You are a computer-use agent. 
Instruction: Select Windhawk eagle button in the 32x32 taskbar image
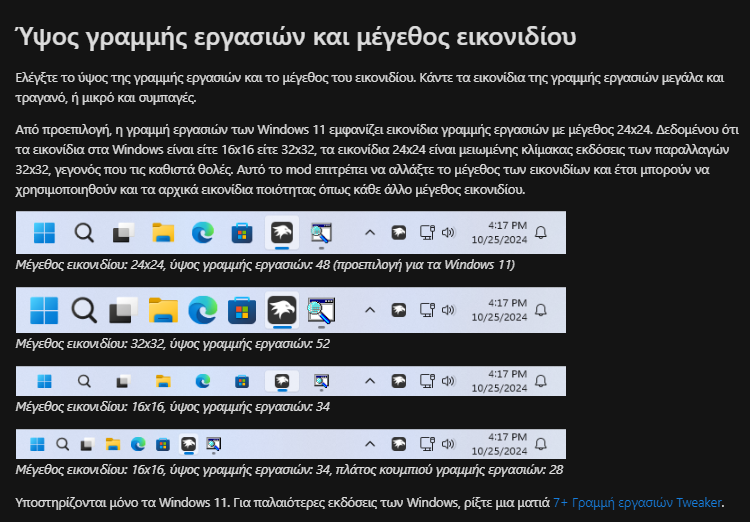click(282, 310)
